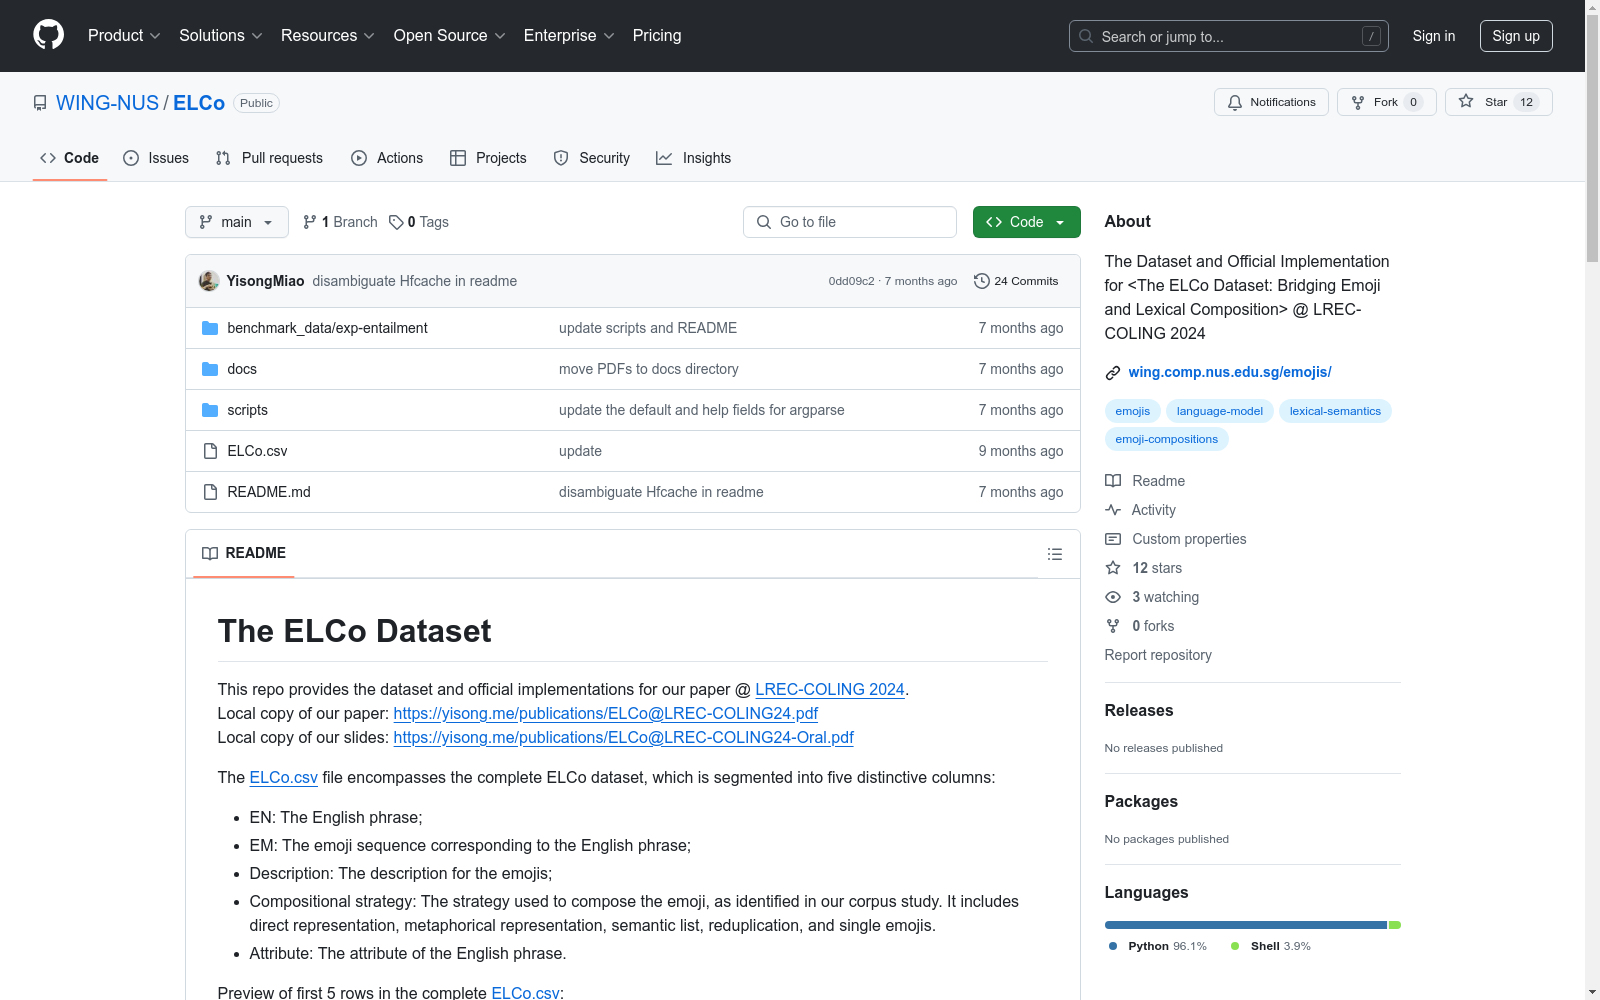Click the branch icon beside 1 Branch

tap(310, 222)
